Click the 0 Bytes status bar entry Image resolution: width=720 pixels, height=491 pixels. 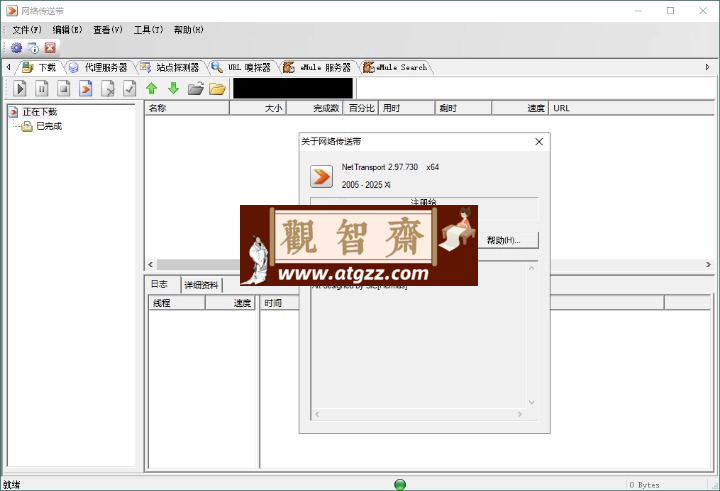[644, 485]
